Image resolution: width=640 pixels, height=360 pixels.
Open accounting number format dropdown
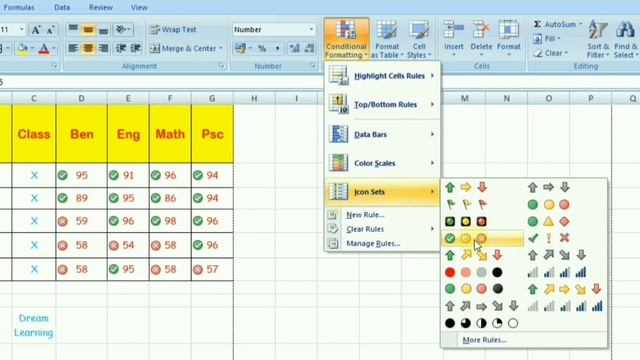pos(249,49)
